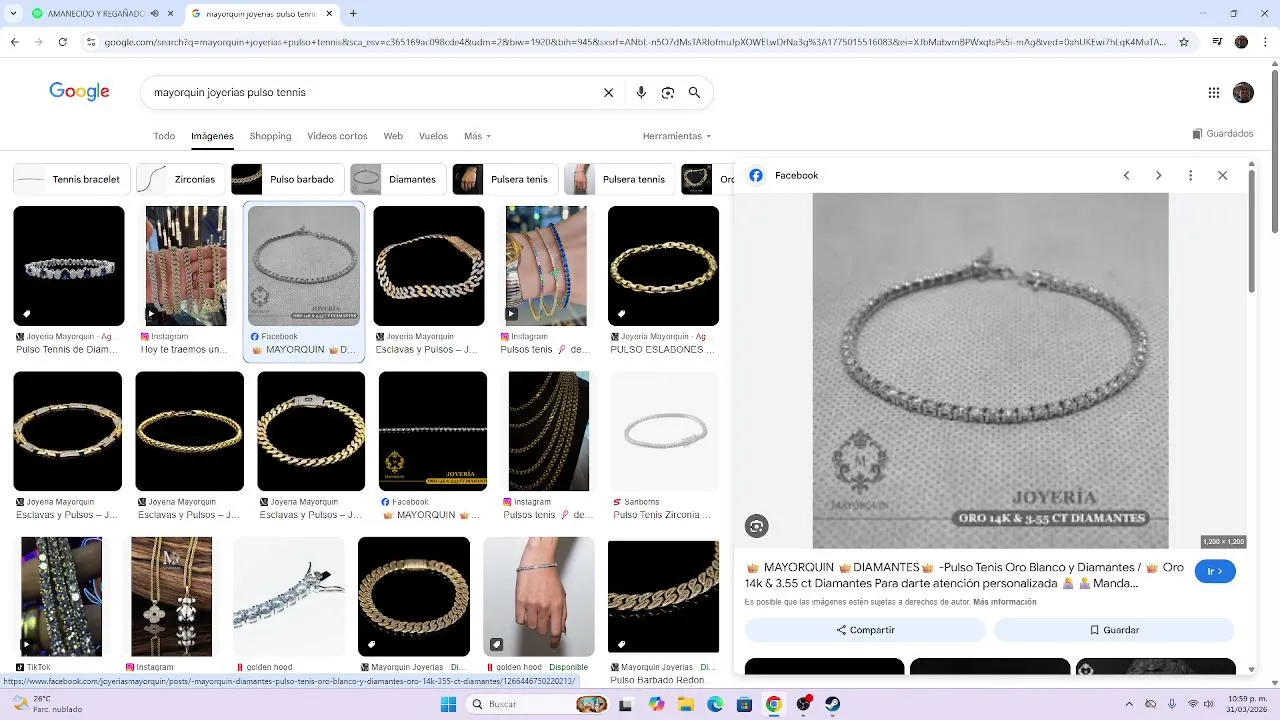The image size is (1280, 720).
Task: Open Google Lens image search icon
Action: click(668, 92)
